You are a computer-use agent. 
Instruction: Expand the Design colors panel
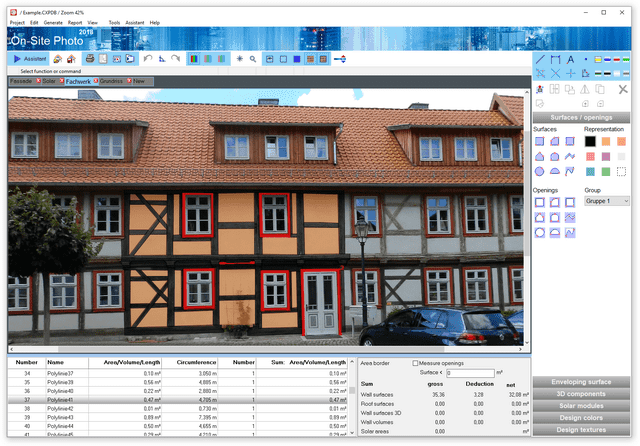585,417
